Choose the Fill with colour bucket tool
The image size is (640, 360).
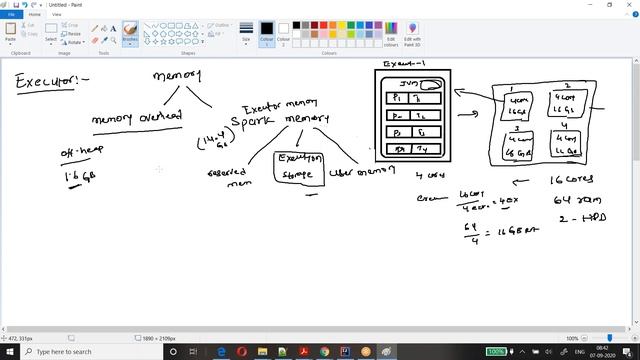point(104,29)
